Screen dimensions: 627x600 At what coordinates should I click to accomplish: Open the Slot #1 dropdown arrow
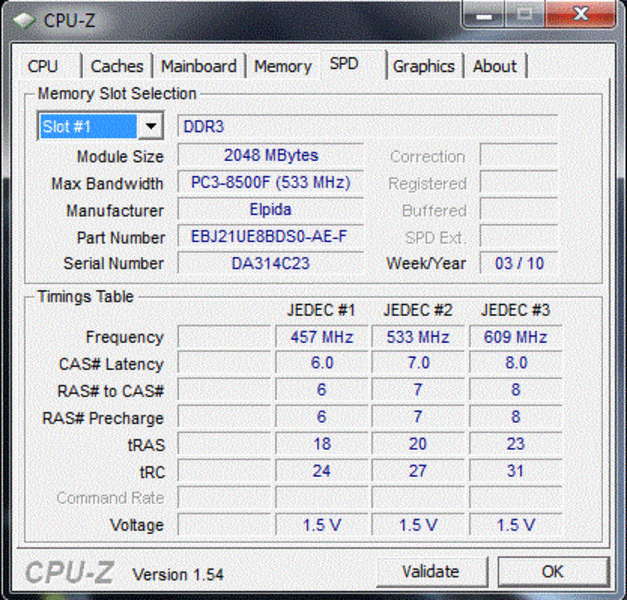[x=151, y=127]
